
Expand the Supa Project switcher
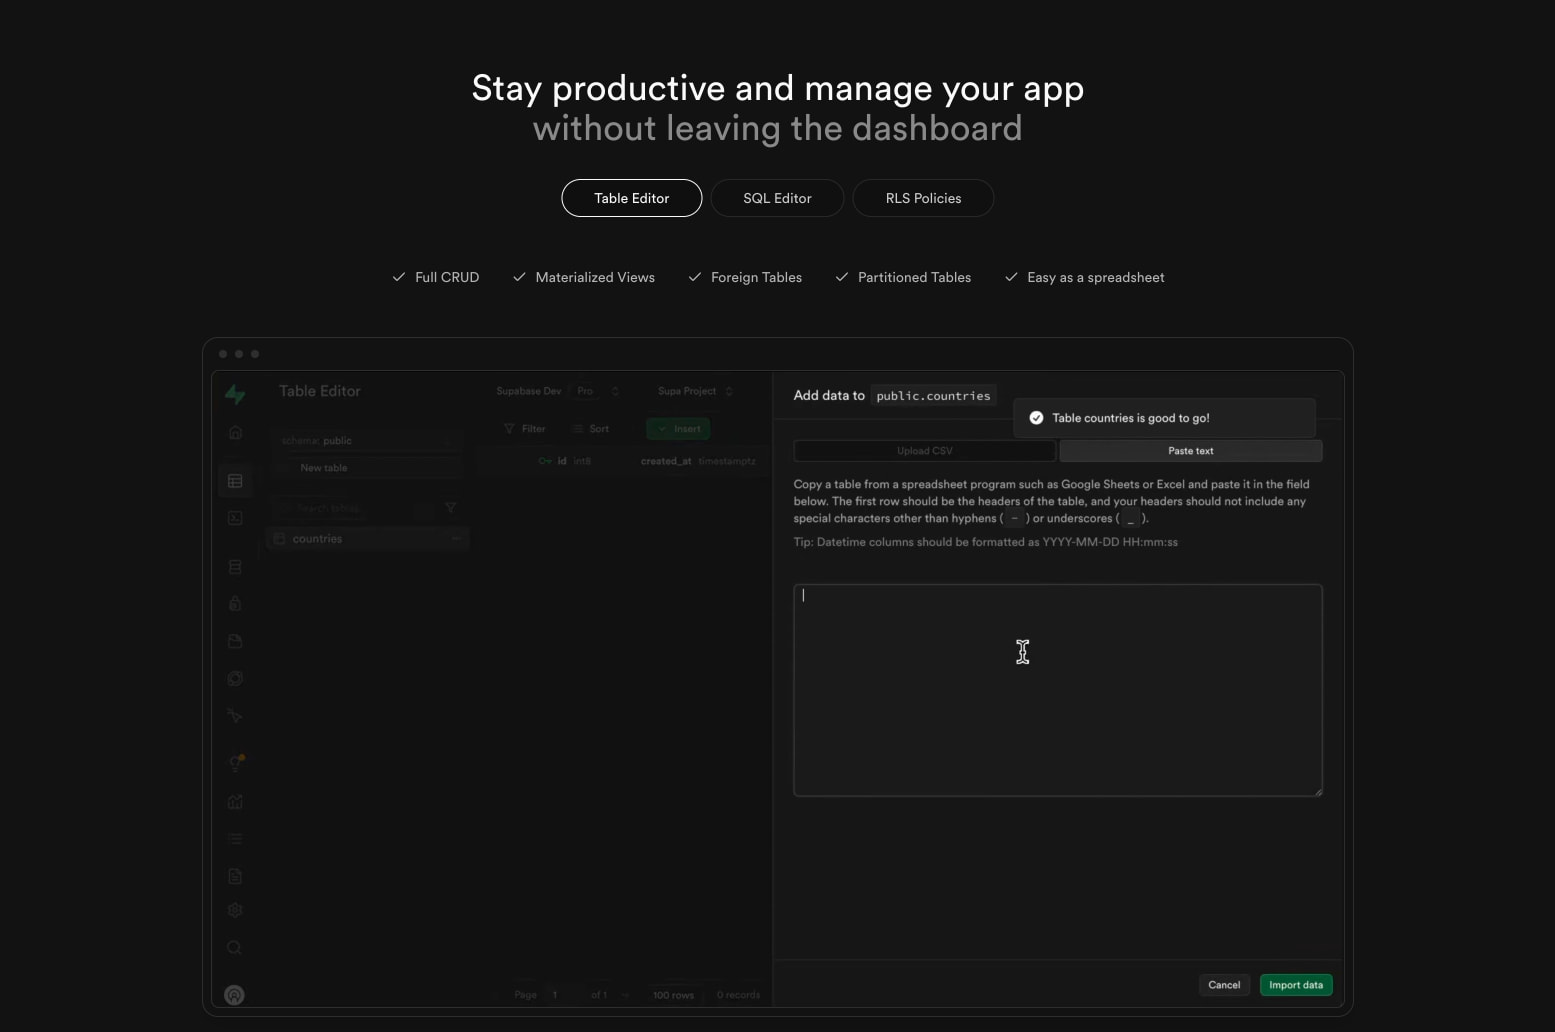point(729,391)
